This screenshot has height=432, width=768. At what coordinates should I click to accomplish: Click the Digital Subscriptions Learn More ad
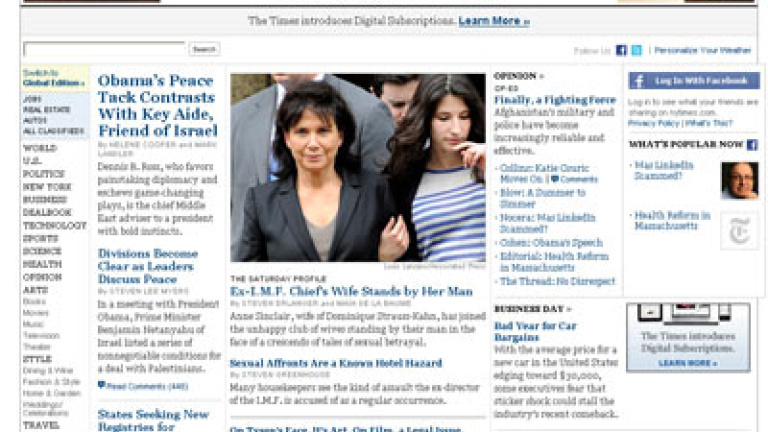pos(688,337)
